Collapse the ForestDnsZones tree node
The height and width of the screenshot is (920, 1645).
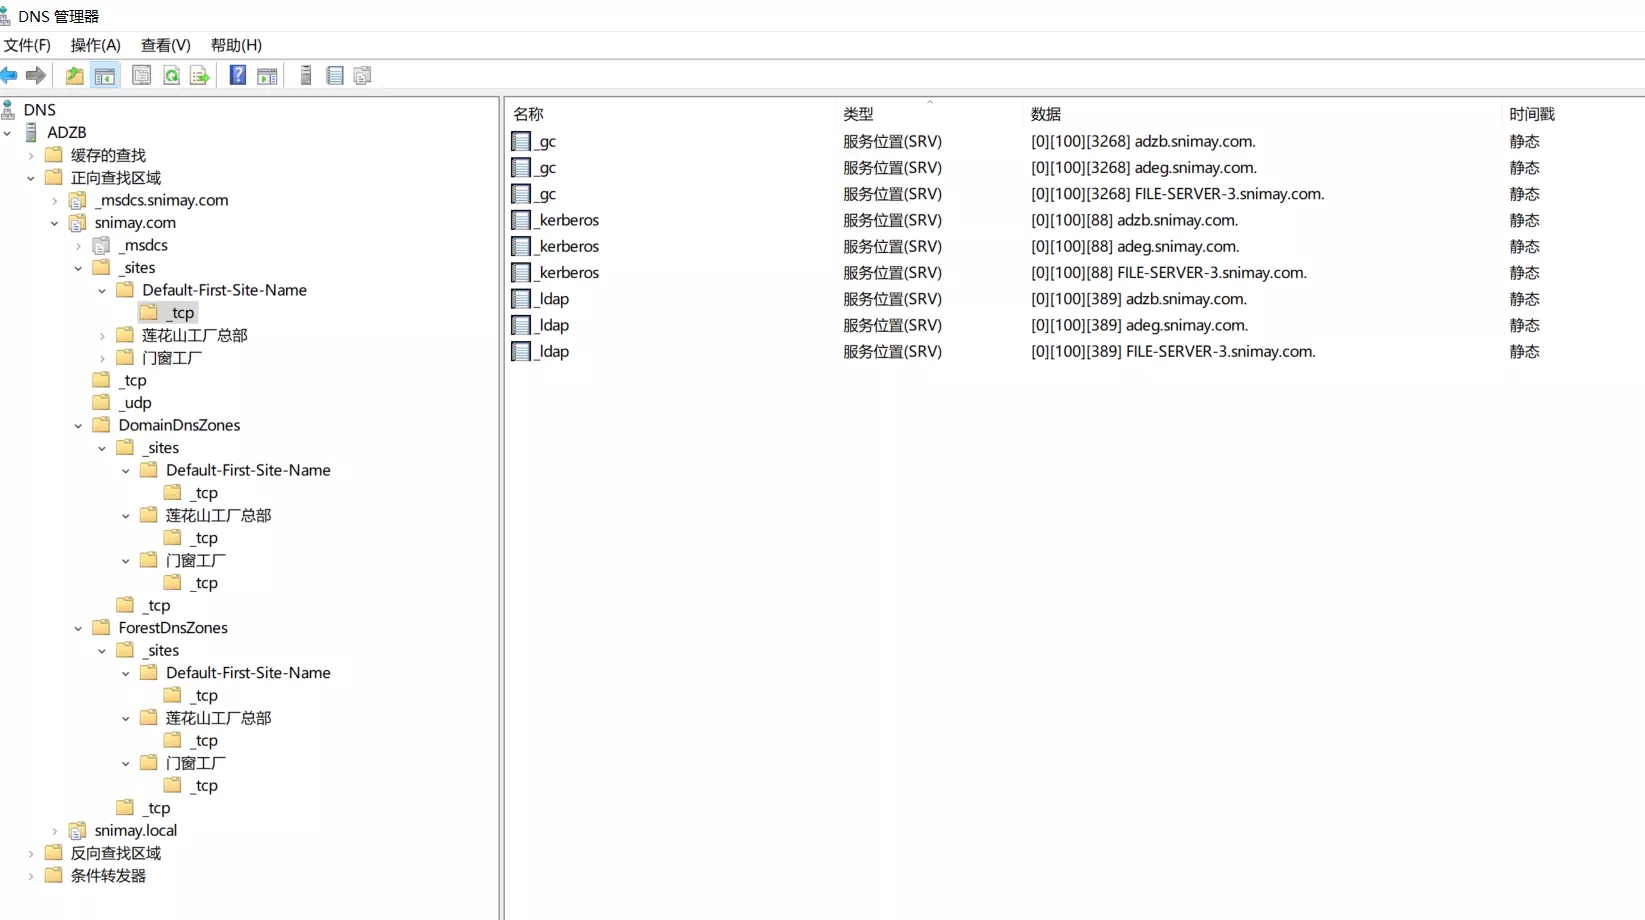[x=79, y=629]
